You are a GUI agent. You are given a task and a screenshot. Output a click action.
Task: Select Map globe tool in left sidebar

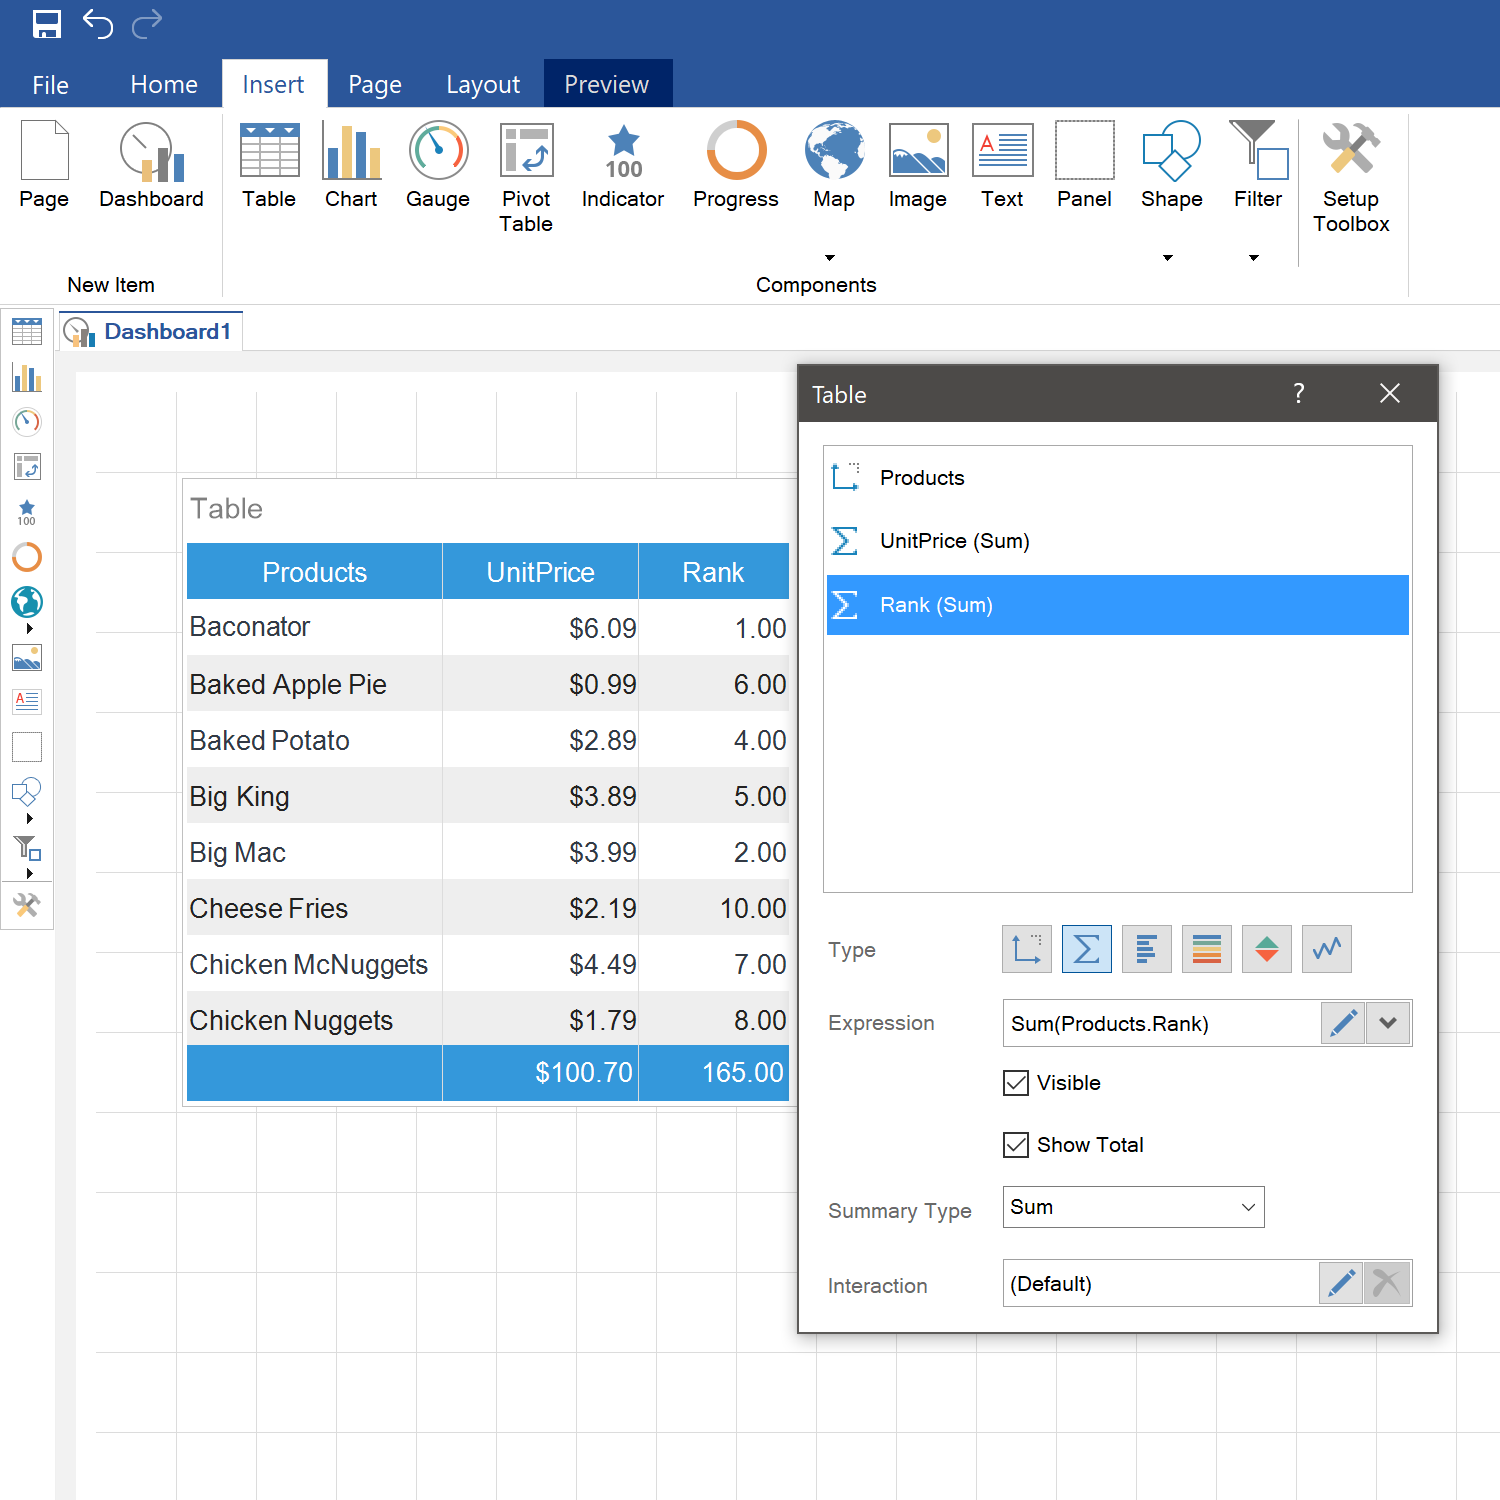coord(27,602)
